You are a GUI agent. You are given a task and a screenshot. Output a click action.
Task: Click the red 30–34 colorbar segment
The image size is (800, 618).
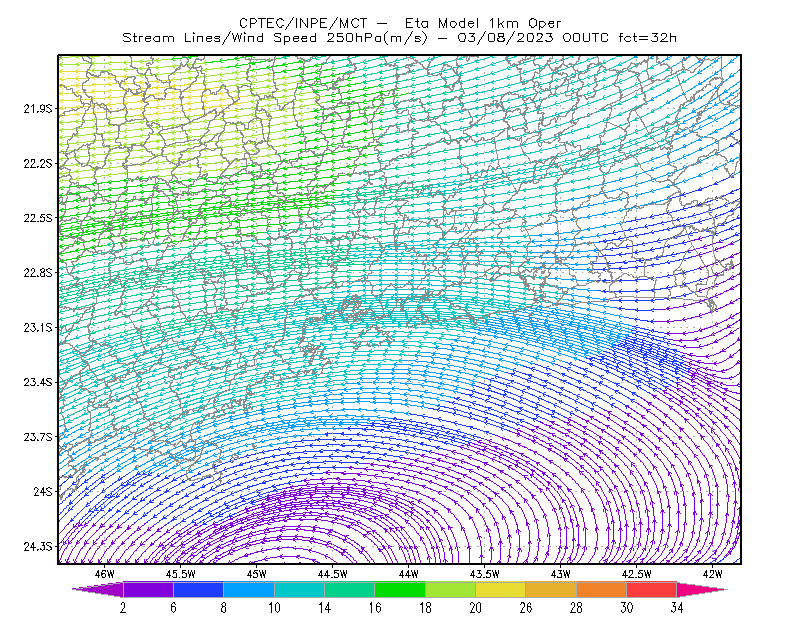coord(652,589)
